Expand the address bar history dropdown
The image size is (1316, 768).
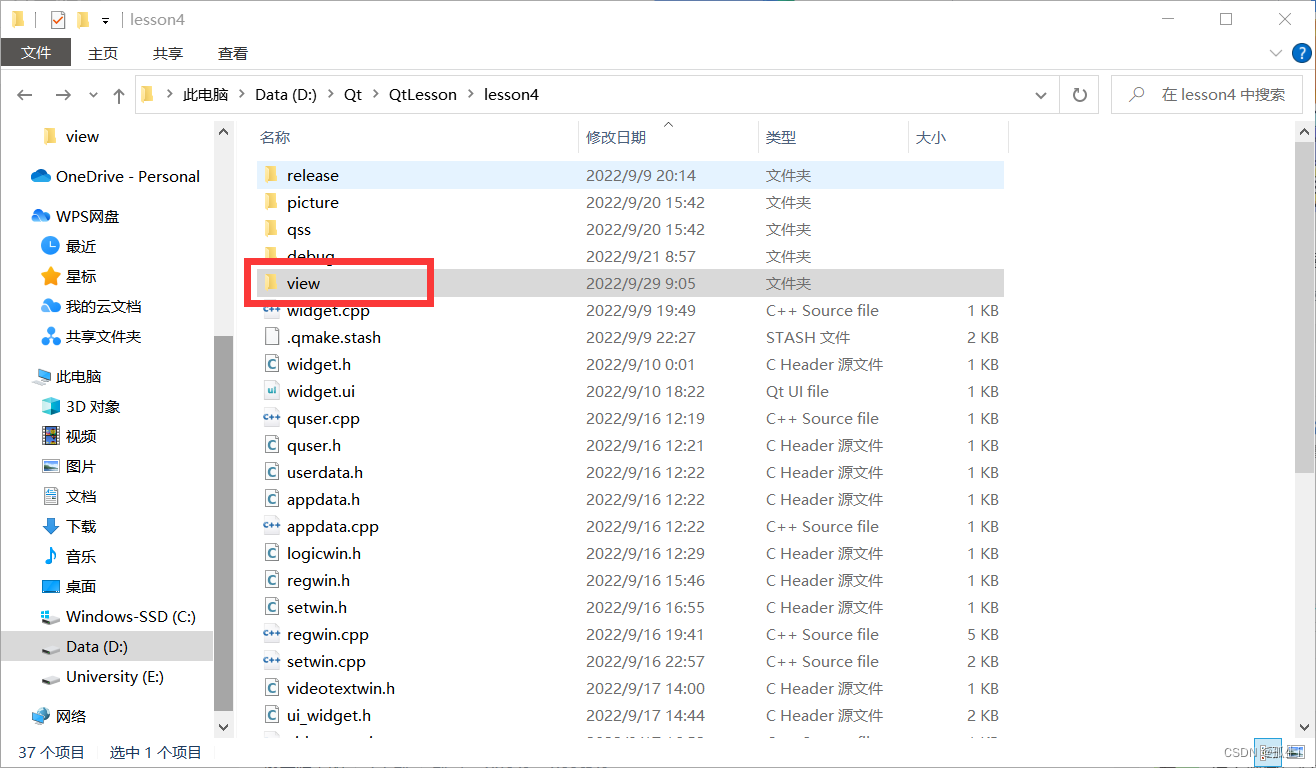tap(1042, 95)
